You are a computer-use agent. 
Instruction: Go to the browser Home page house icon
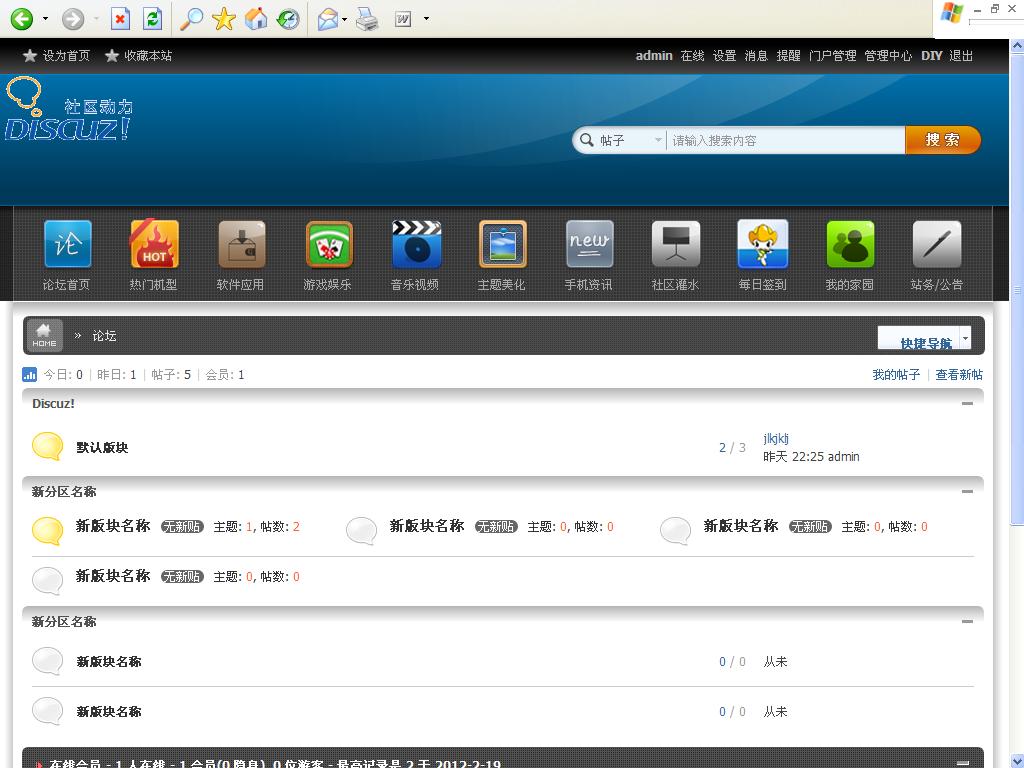point(256,18)
